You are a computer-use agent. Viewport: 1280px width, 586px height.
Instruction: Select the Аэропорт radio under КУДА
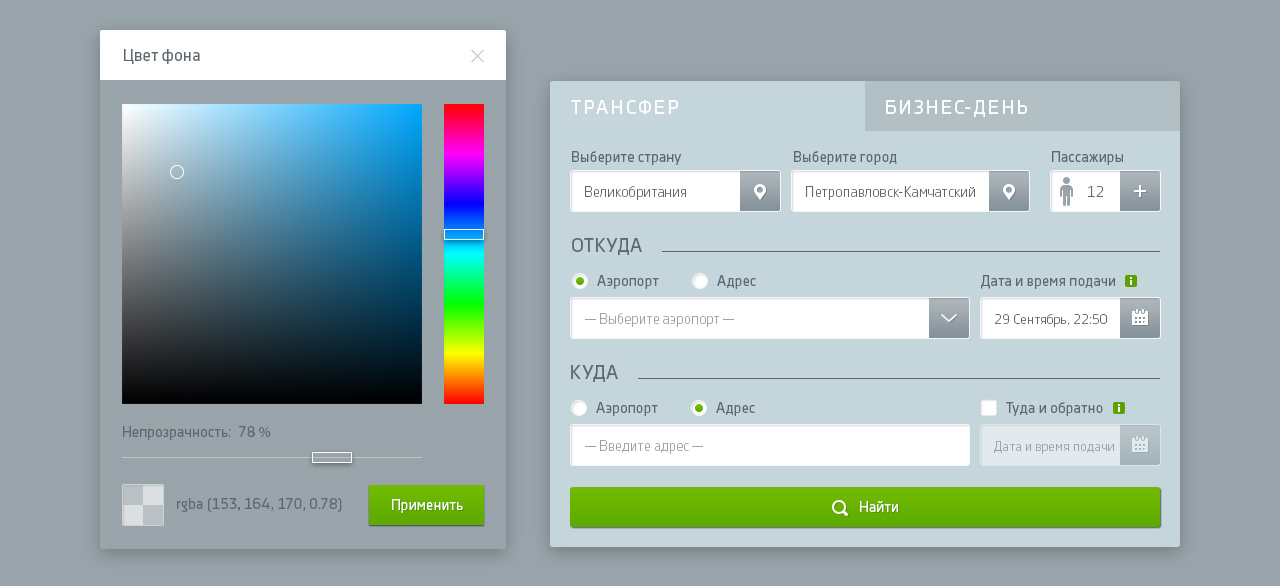[579, 408]
